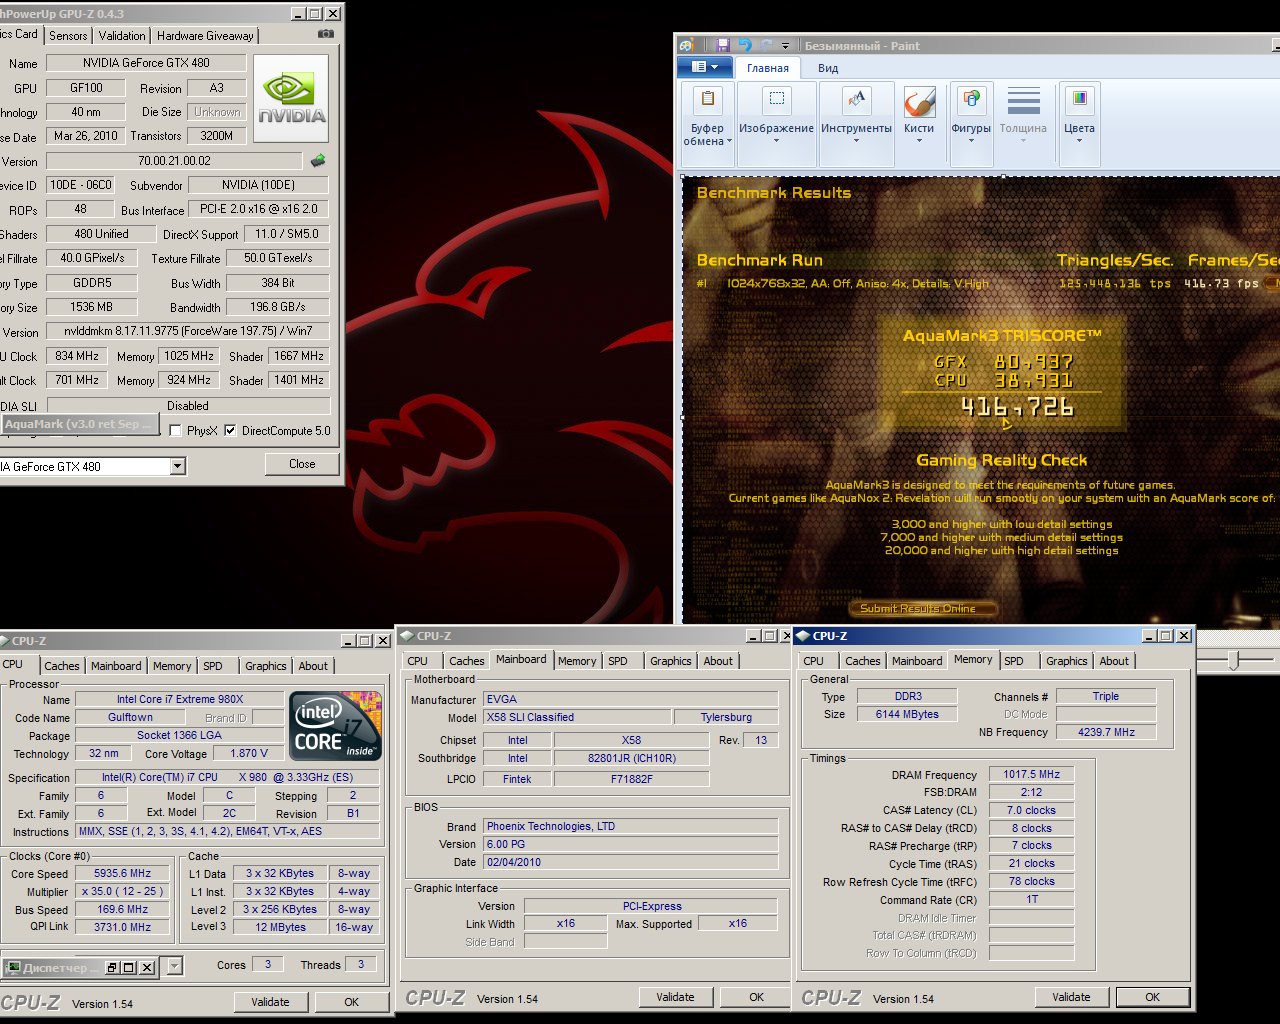Image resolution: width=1280 pixels, height=1024 pixels.
Task: Switch to the Вид tab in Paint
Action: click(x=828, y=68)
